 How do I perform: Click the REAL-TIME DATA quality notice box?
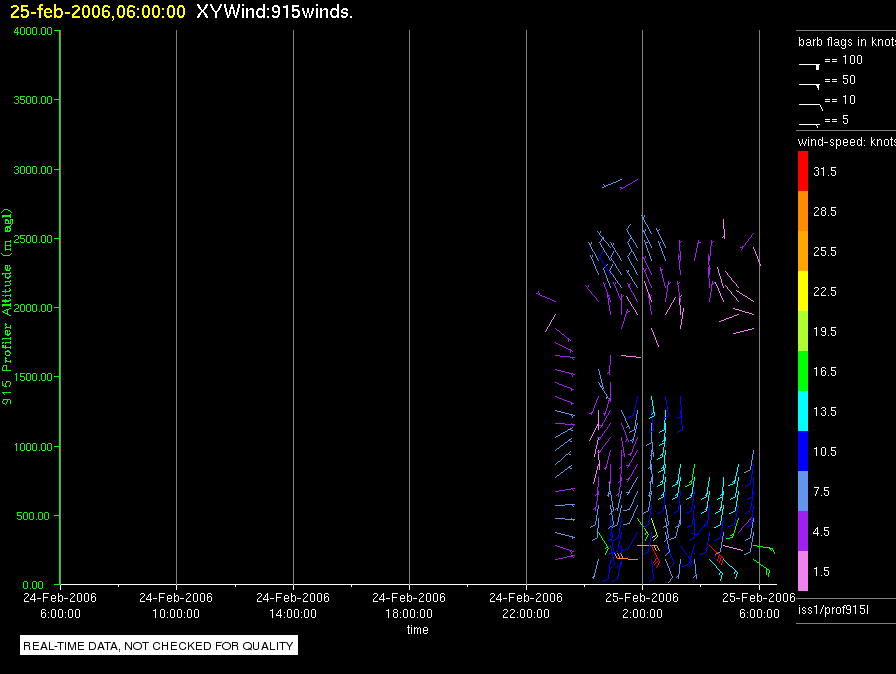(159, 645)
